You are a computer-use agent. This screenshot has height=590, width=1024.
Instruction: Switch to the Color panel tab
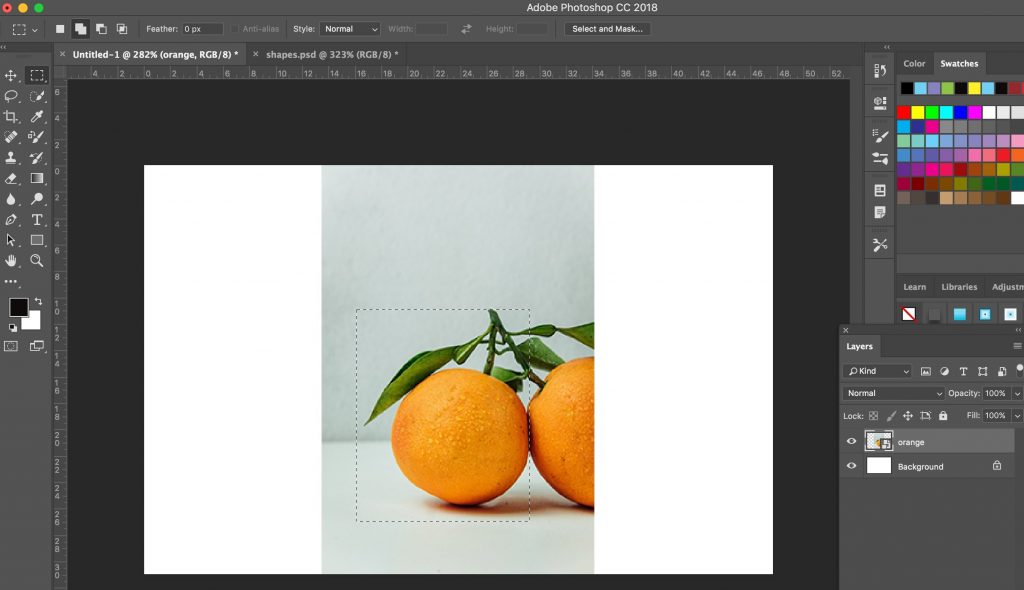(x=913, y=62)
